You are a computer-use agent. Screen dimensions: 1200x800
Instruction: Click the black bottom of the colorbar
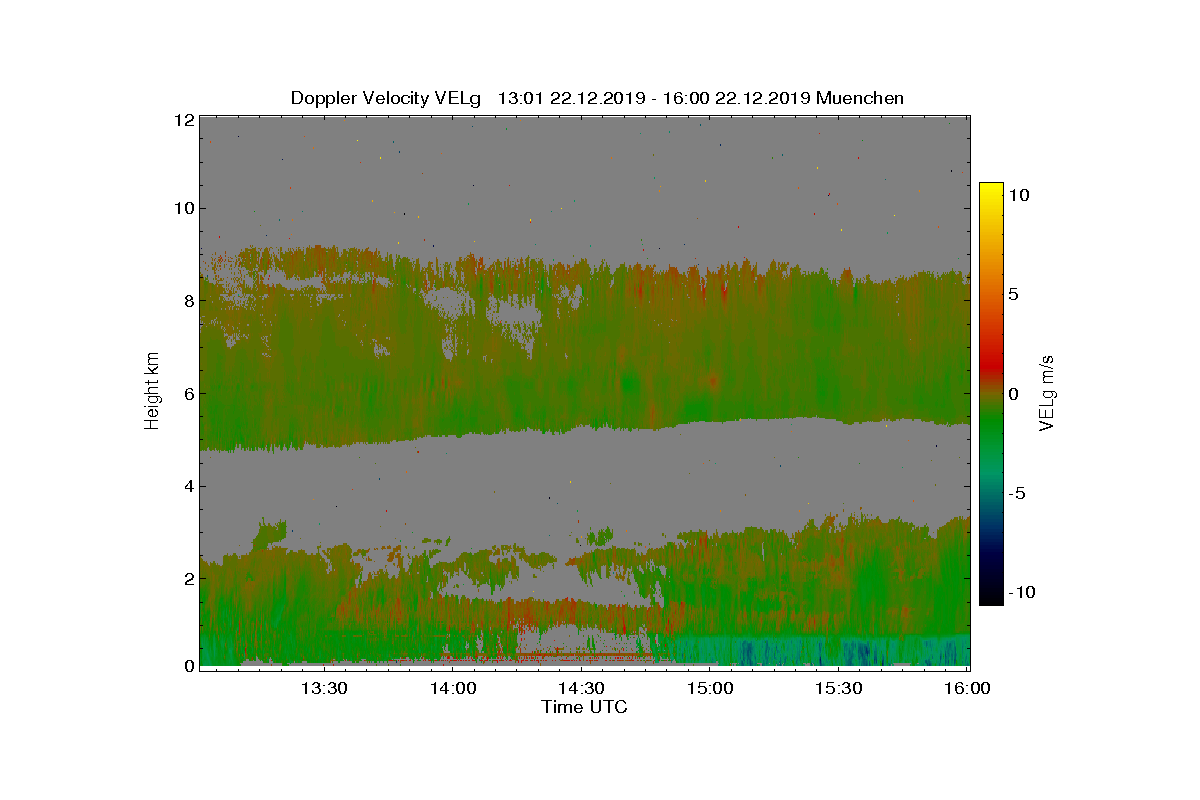991,596
